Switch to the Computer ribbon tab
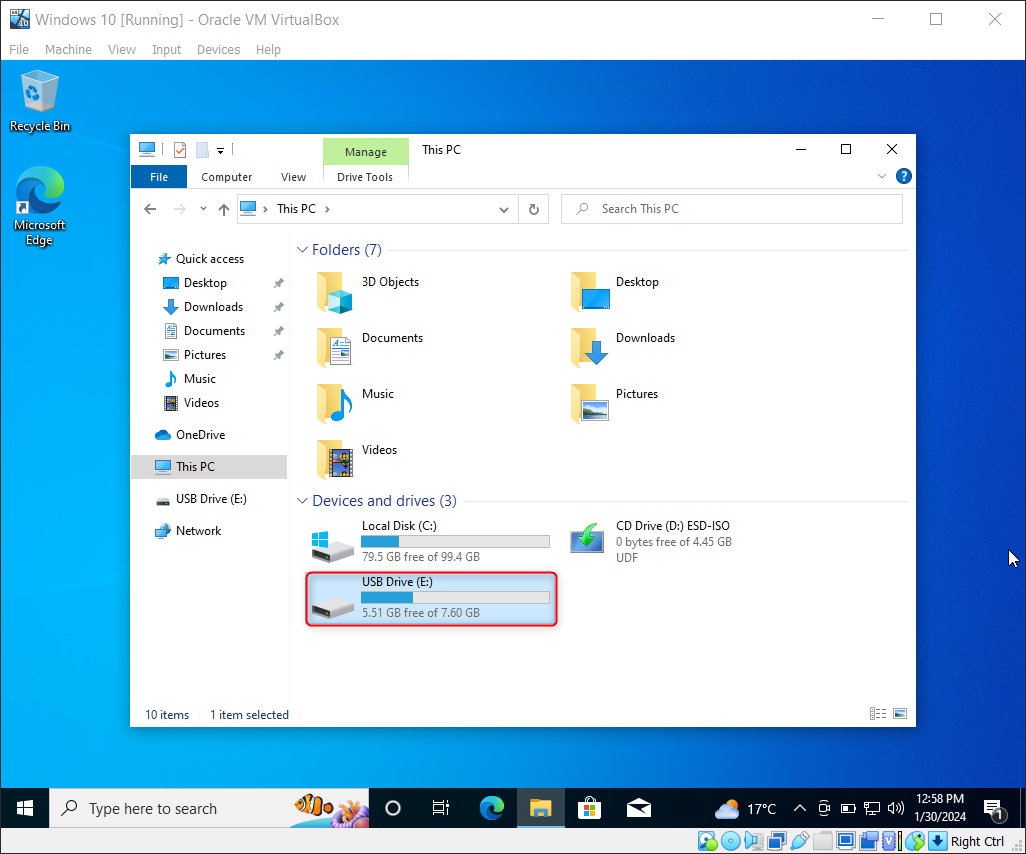The image size is (1026, 854). 226,177
